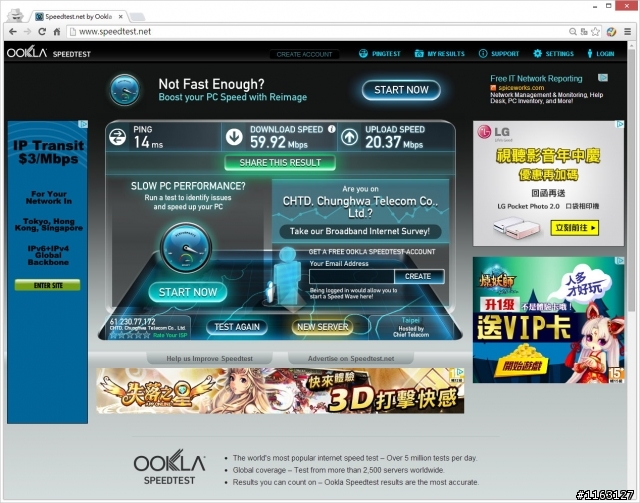Click AdChoices icon on LG ad

point(620,124)
